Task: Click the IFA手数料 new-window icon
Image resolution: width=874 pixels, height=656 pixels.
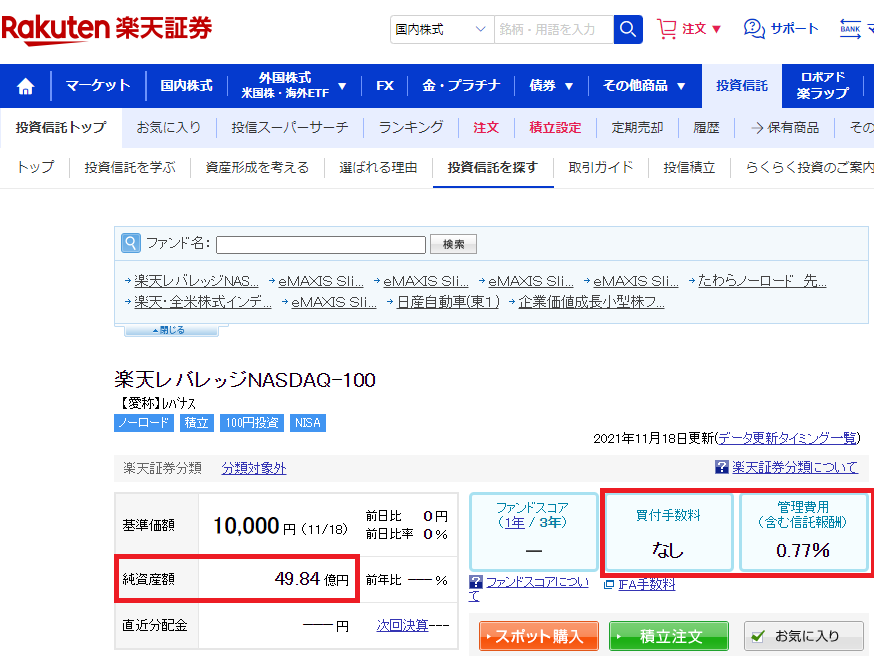Action: pyautogui.click(x=609, y=585)
